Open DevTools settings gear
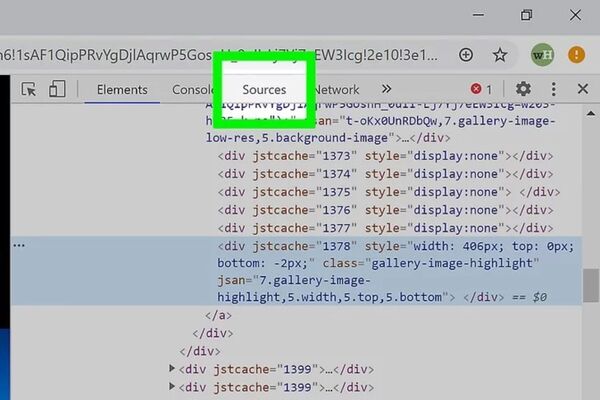 tap(523, 90)
